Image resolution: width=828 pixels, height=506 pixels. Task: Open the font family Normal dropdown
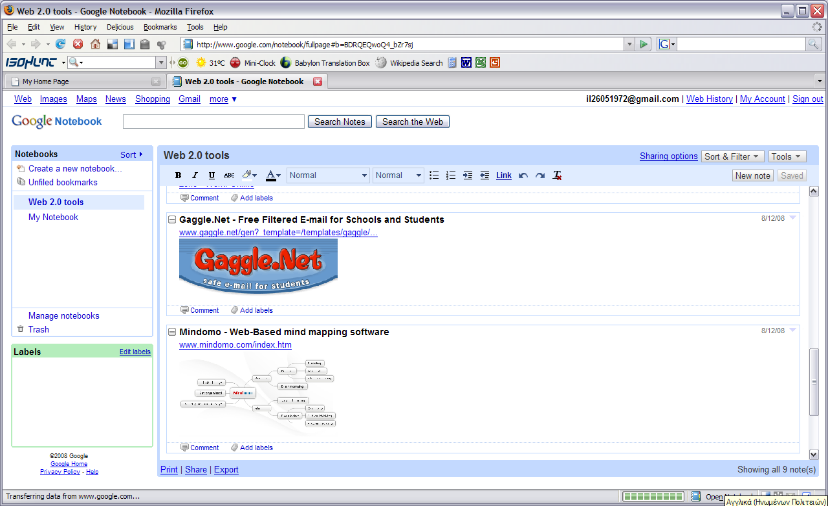327,175
